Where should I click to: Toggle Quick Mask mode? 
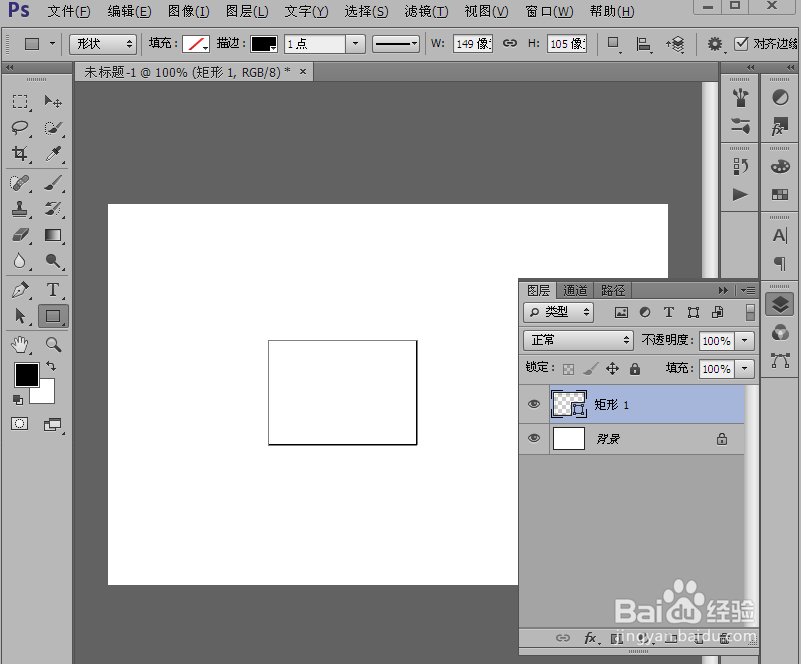tap(20, 424)
